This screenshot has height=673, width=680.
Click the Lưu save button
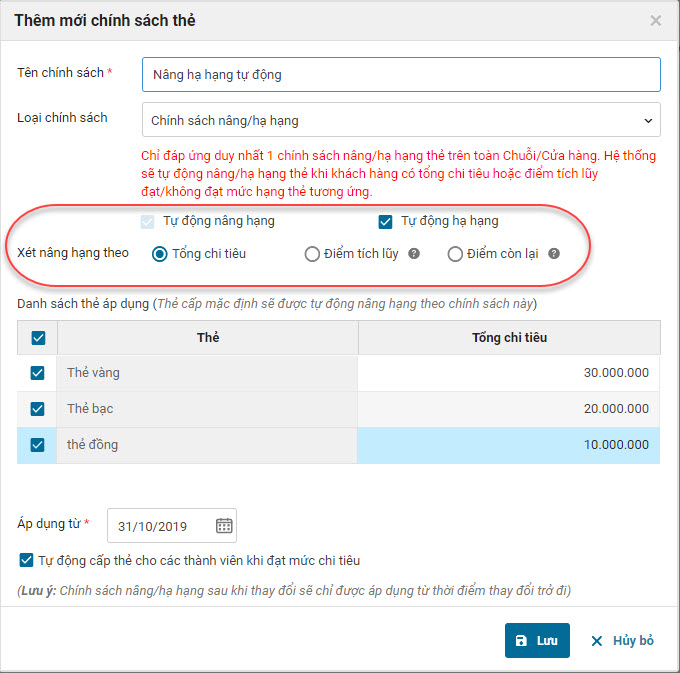pyautogui.click(x=537, y=641)
